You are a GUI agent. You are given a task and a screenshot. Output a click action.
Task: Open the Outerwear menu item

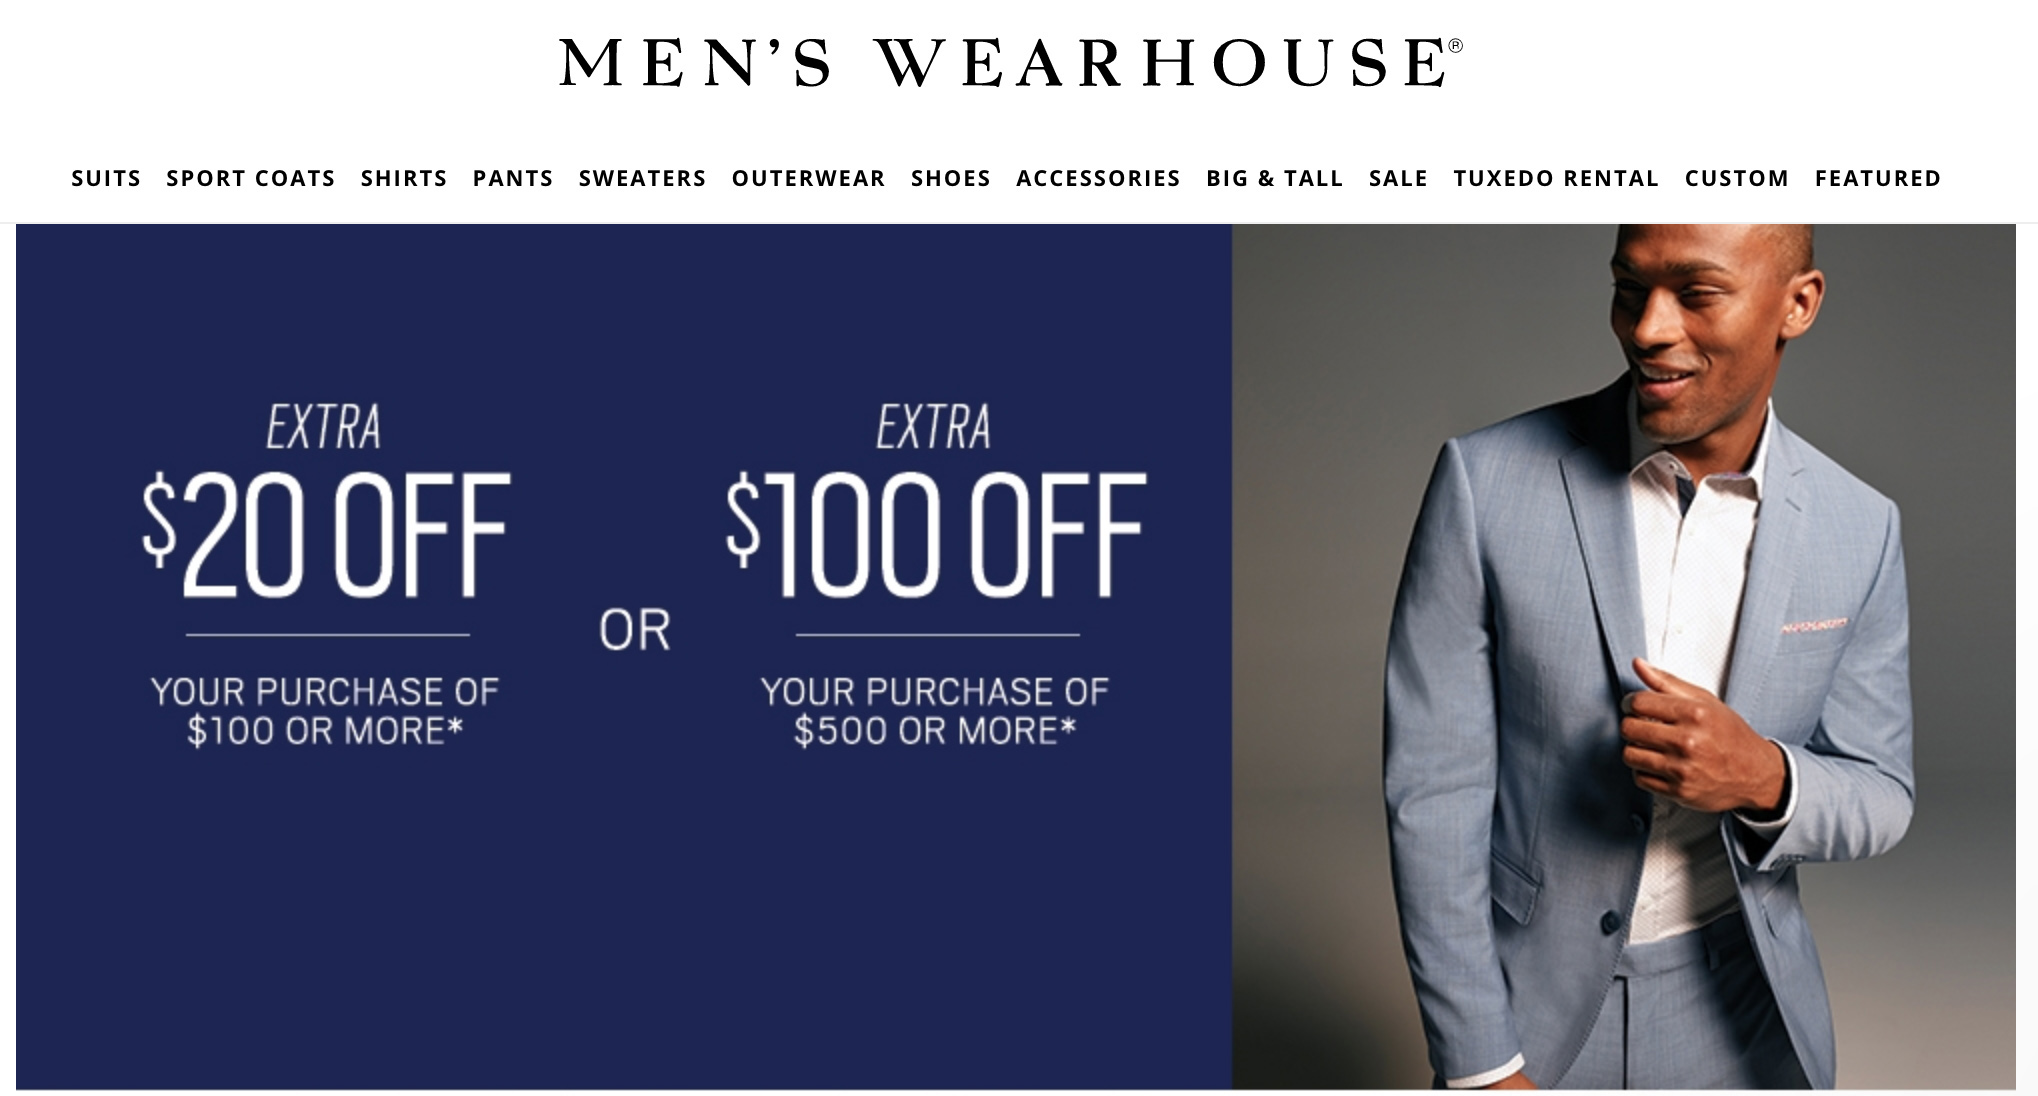coord(808,178)
